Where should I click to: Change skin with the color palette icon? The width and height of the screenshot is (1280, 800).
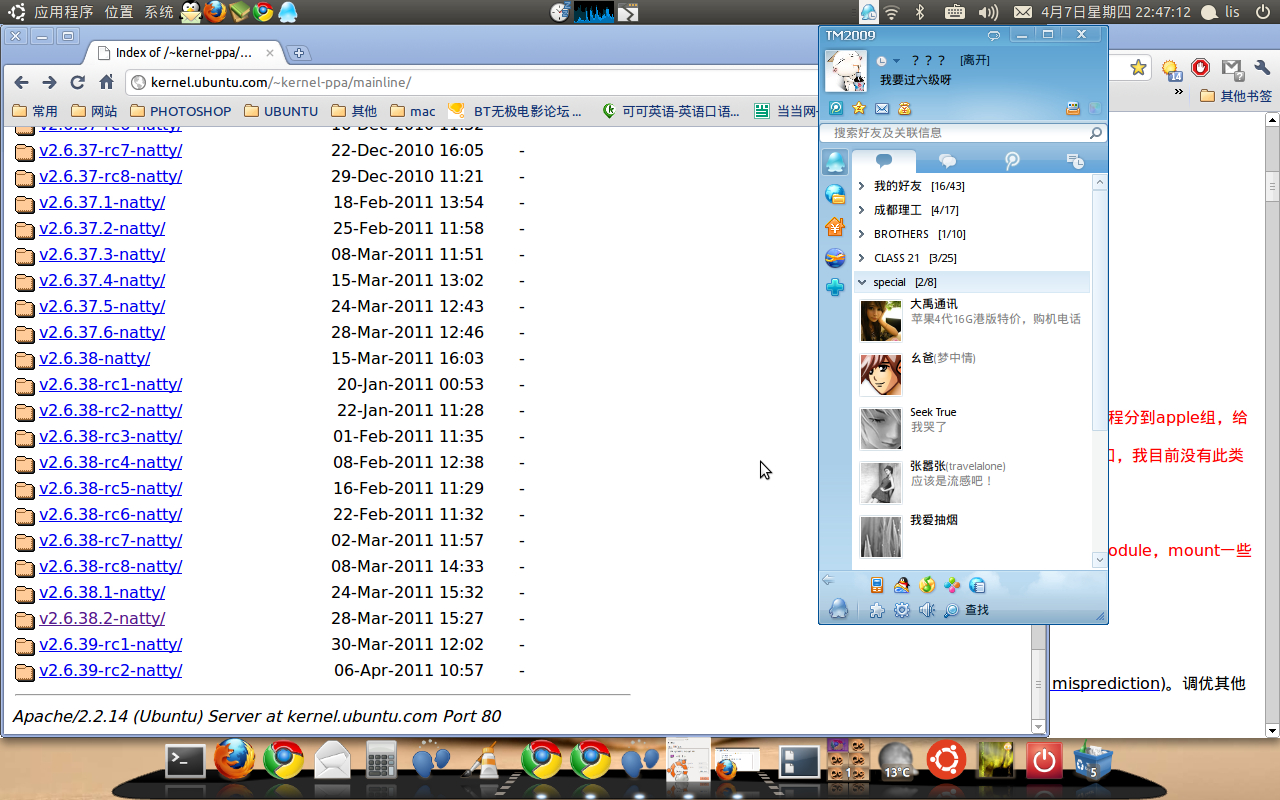pyautogui.click(x=1095, y=108)
